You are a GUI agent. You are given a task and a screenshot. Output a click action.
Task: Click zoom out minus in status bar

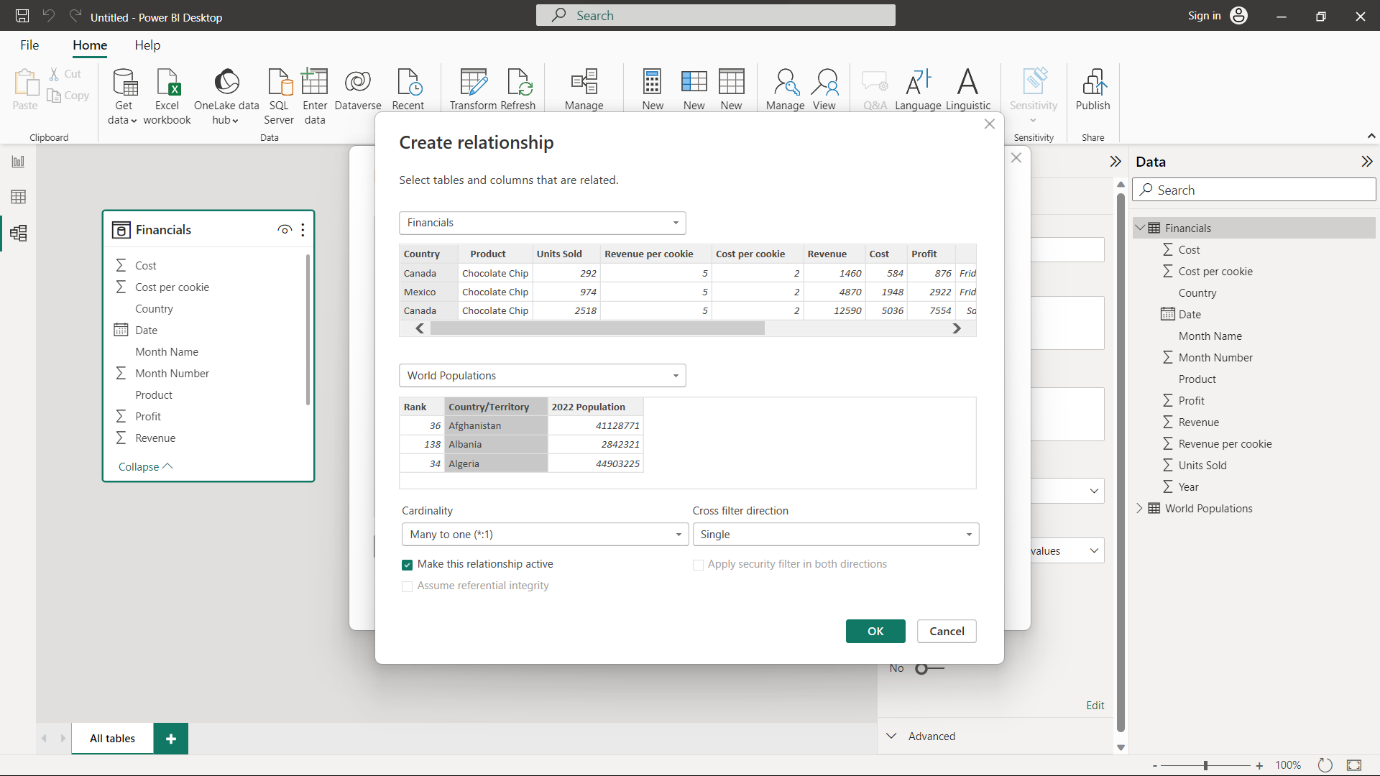click(1155, 765)
